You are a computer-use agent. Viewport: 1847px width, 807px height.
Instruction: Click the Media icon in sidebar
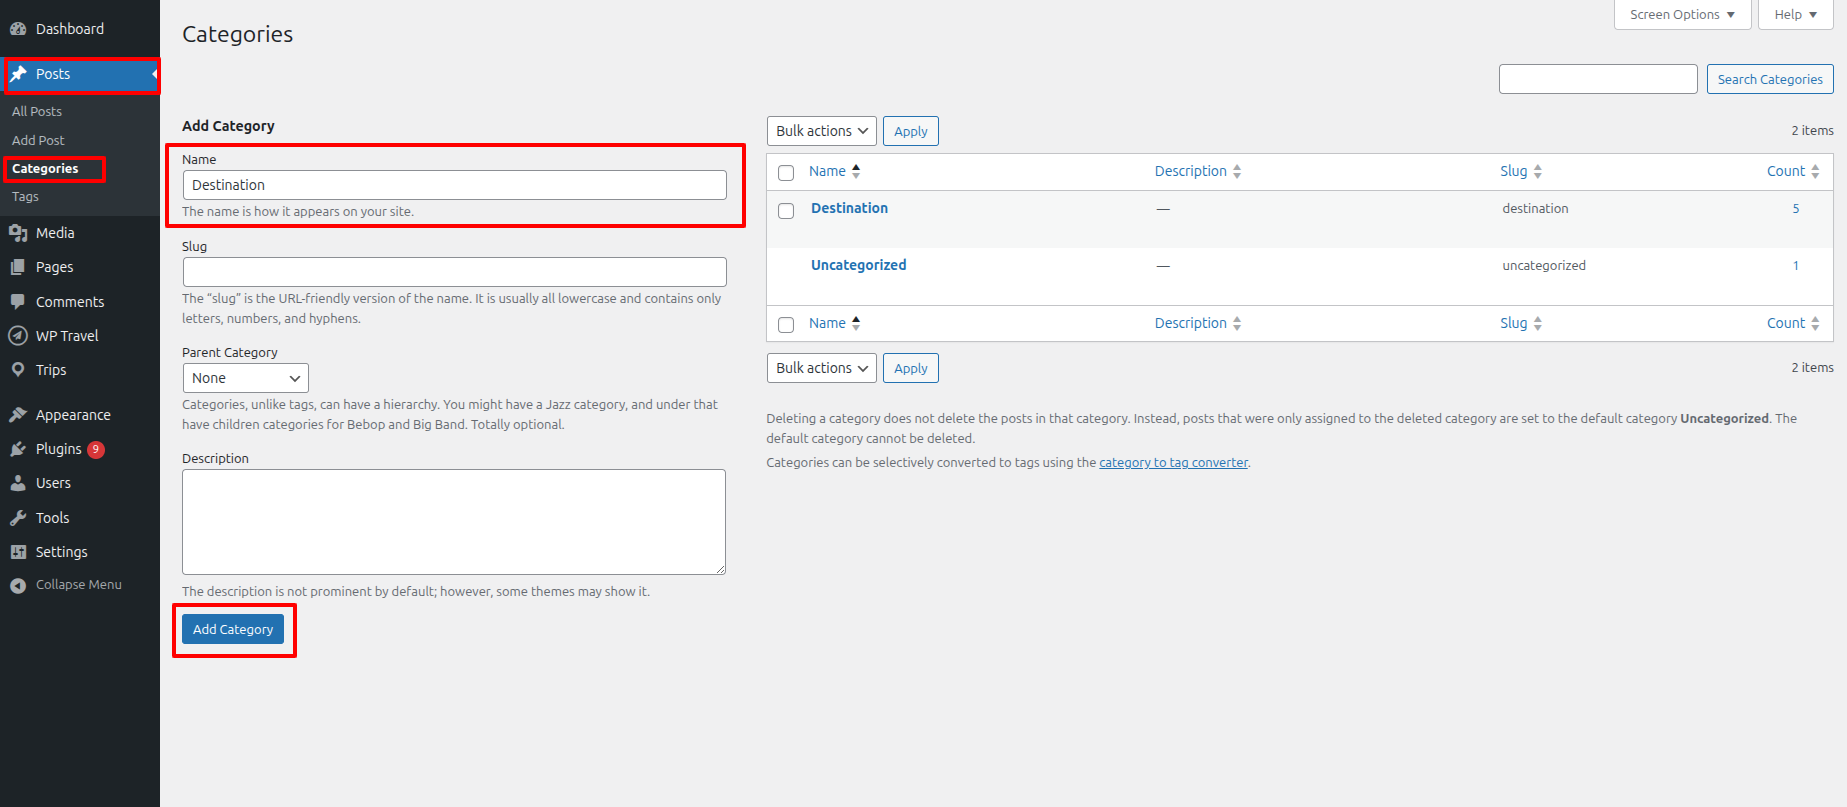point(18,233)
